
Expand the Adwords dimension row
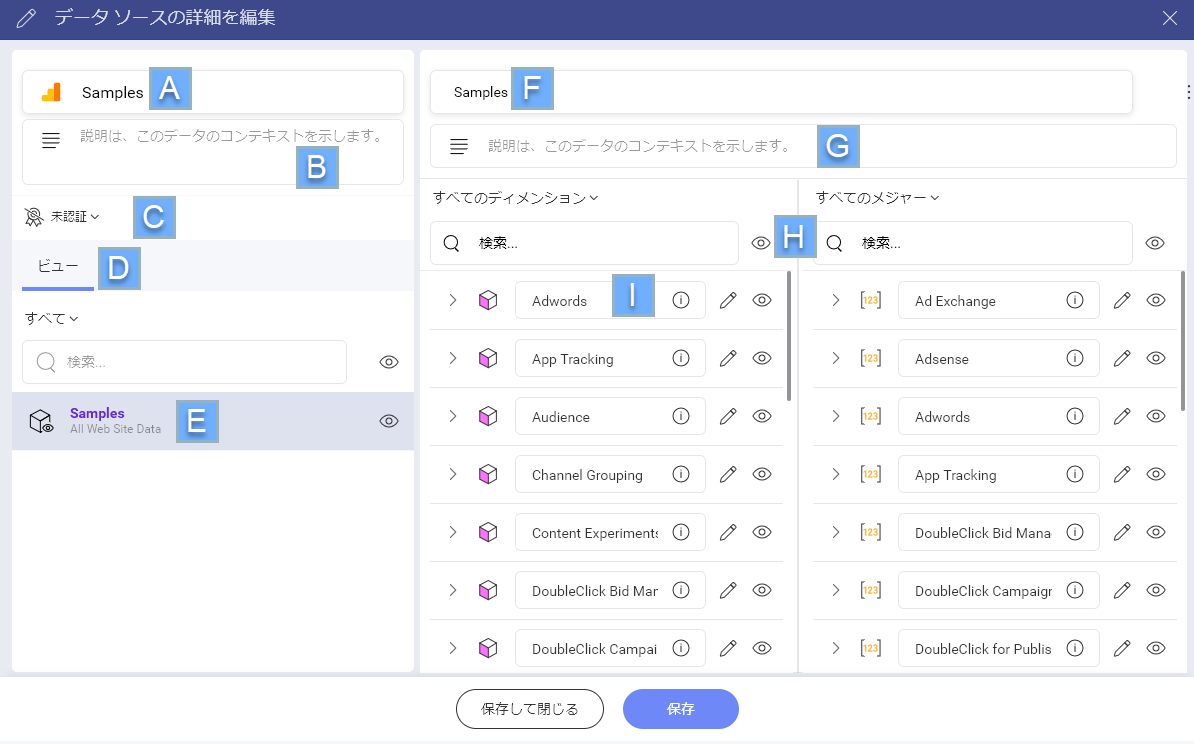(452, 300)
